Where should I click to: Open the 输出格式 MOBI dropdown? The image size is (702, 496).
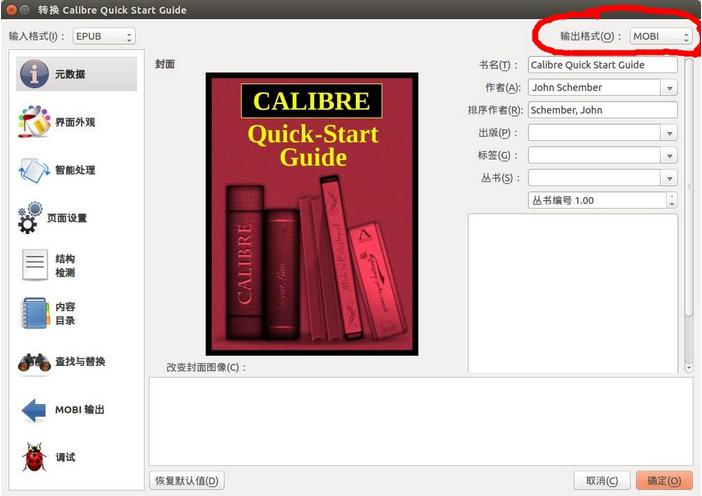[661, 36]
